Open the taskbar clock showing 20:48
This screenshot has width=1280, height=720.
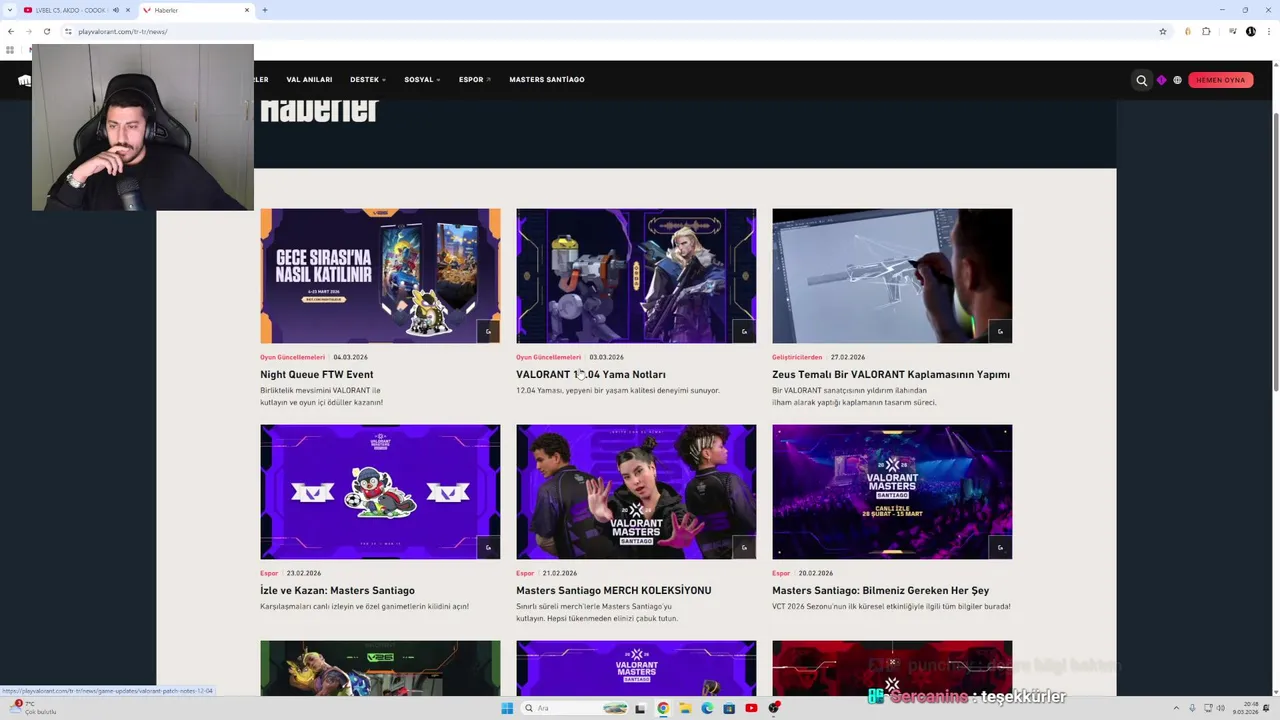coord(1246,708)
